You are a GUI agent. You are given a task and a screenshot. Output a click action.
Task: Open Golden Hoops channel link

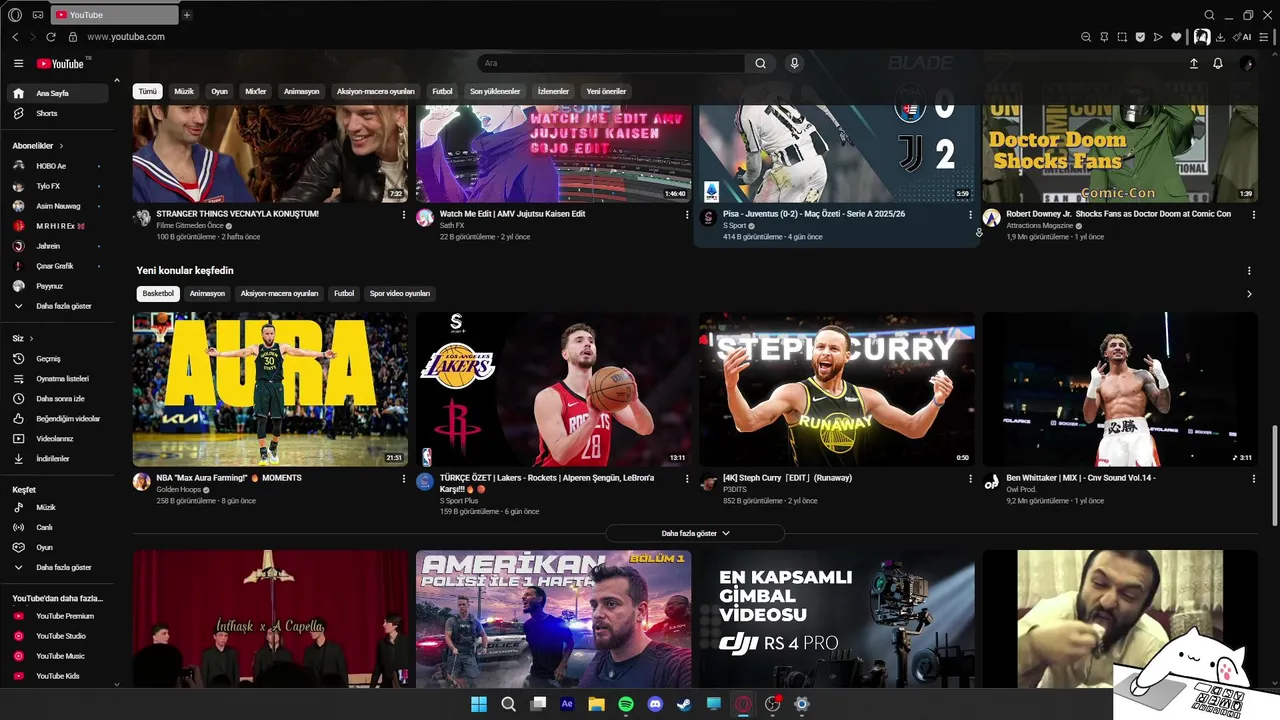(x=179, y=490)
